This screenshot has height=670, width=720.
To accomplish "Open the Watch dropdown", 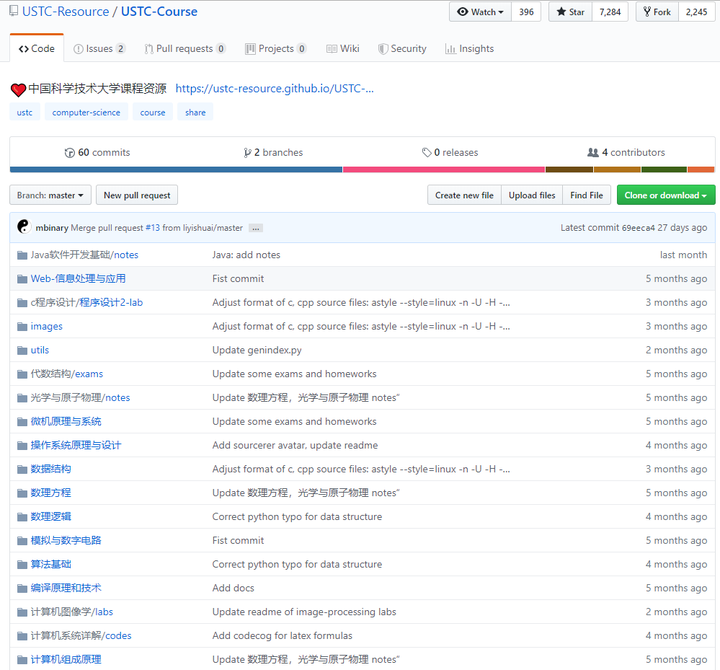I will 480,12.
